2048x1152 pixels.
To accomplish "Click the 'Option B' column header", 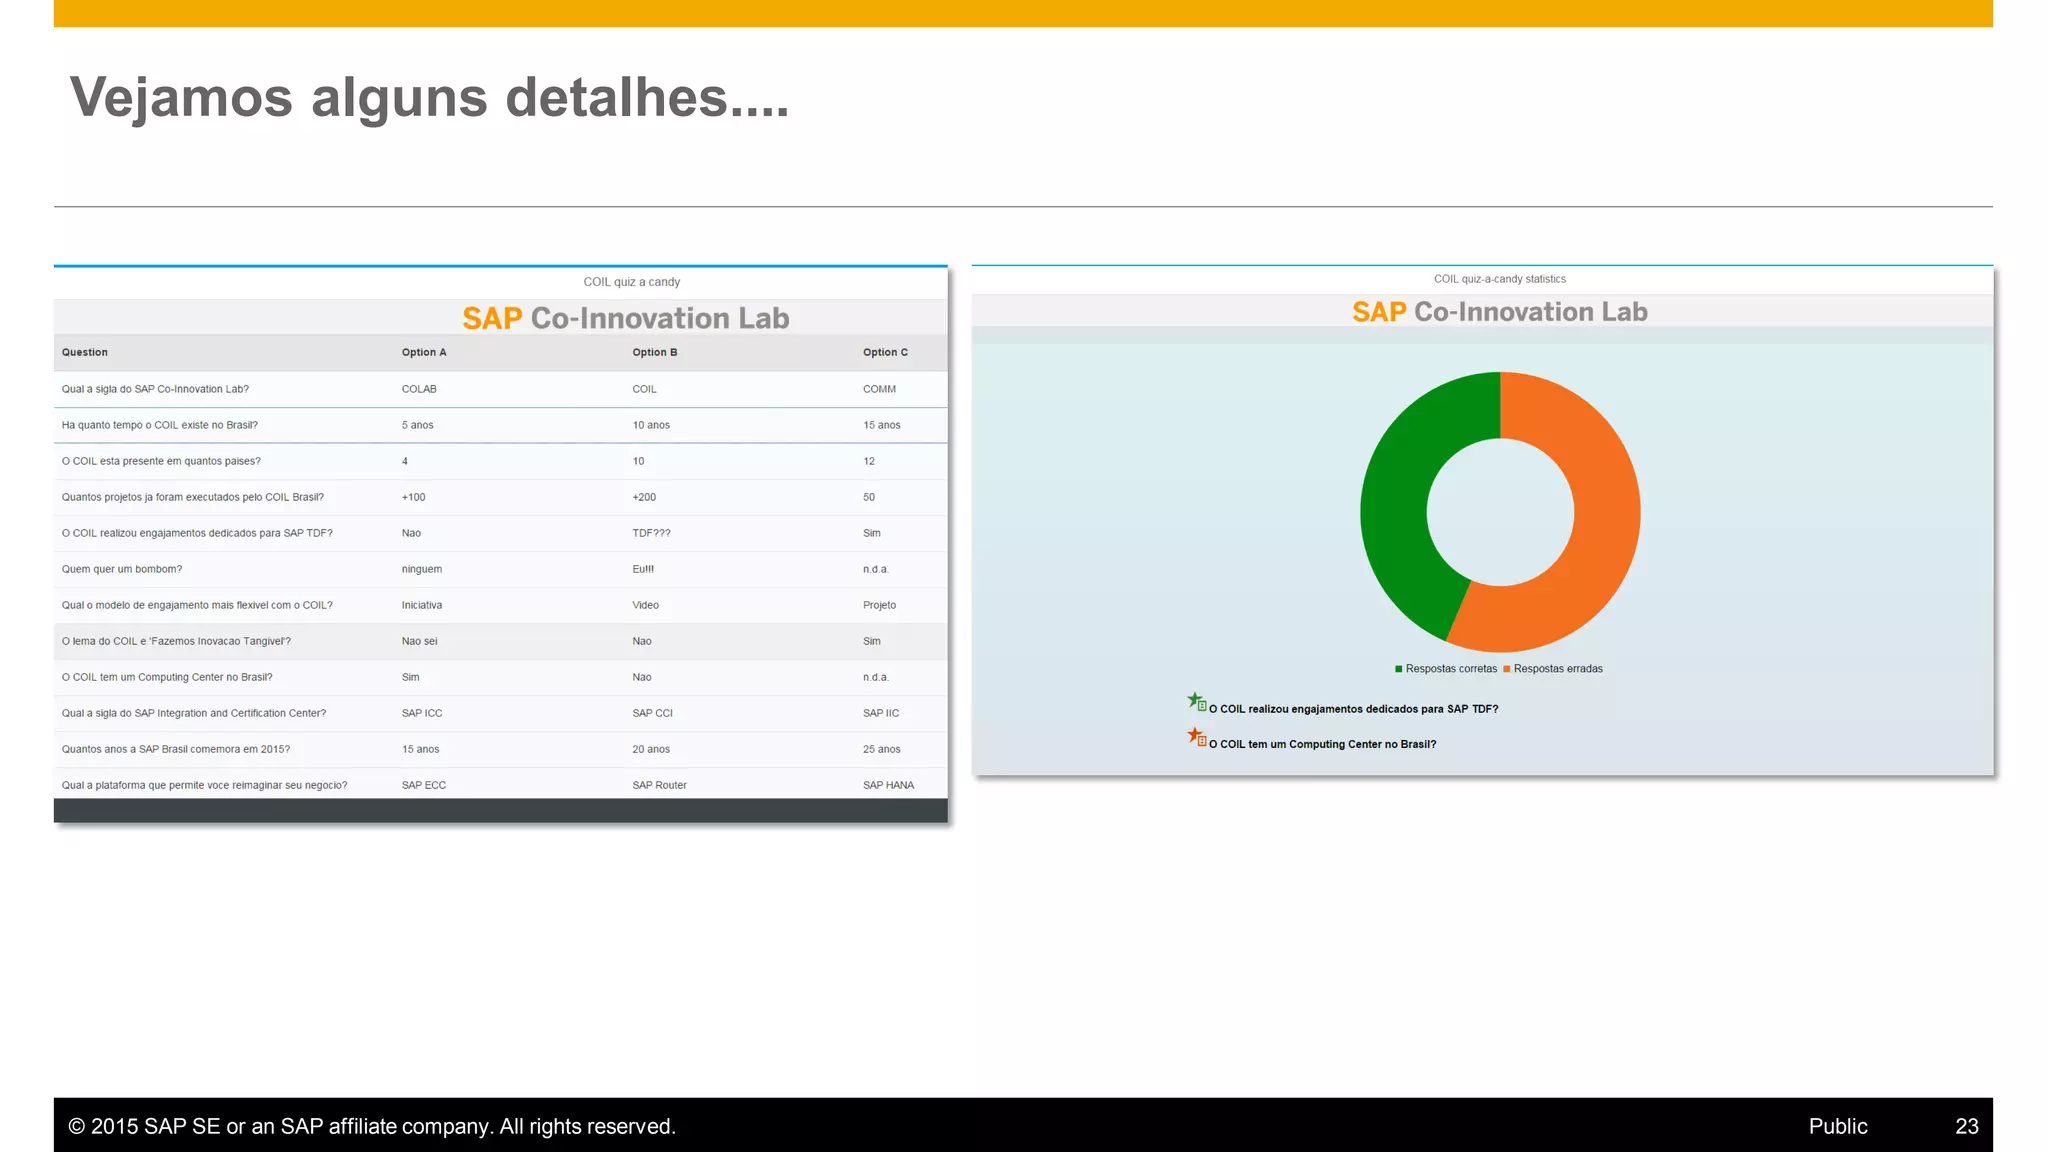I will [x=655, y=352].
